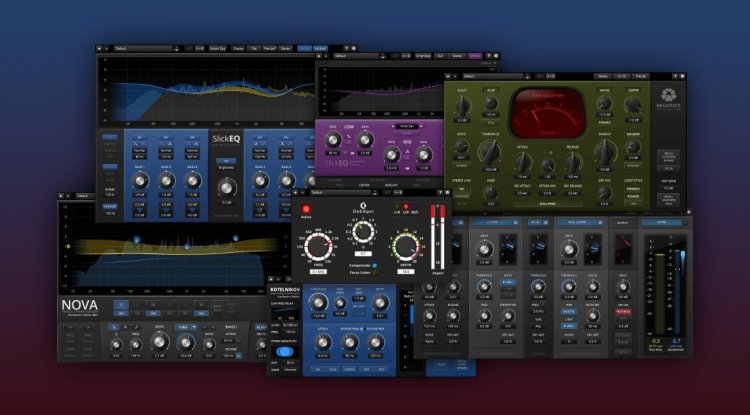Open the Smart Ops menu in blue SlickEQ toolbar
The width and height of the screenshot is (750, 415).
pyautogui.click(x=218, y=48)
